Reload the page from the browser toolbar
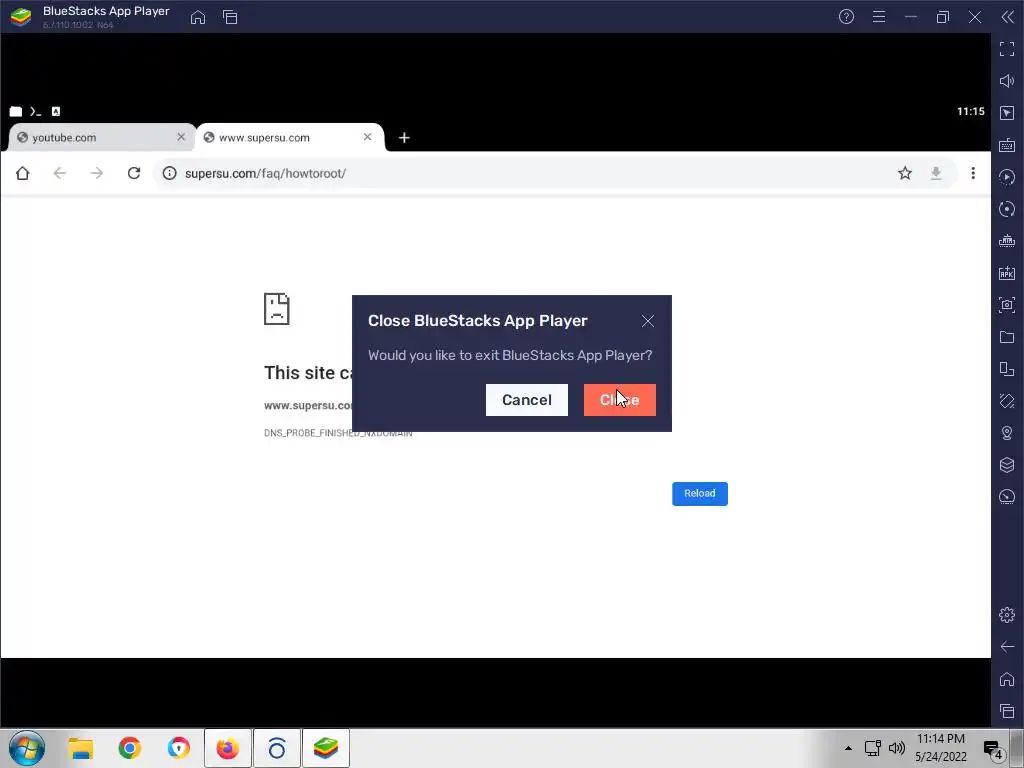 pos(134,173)
